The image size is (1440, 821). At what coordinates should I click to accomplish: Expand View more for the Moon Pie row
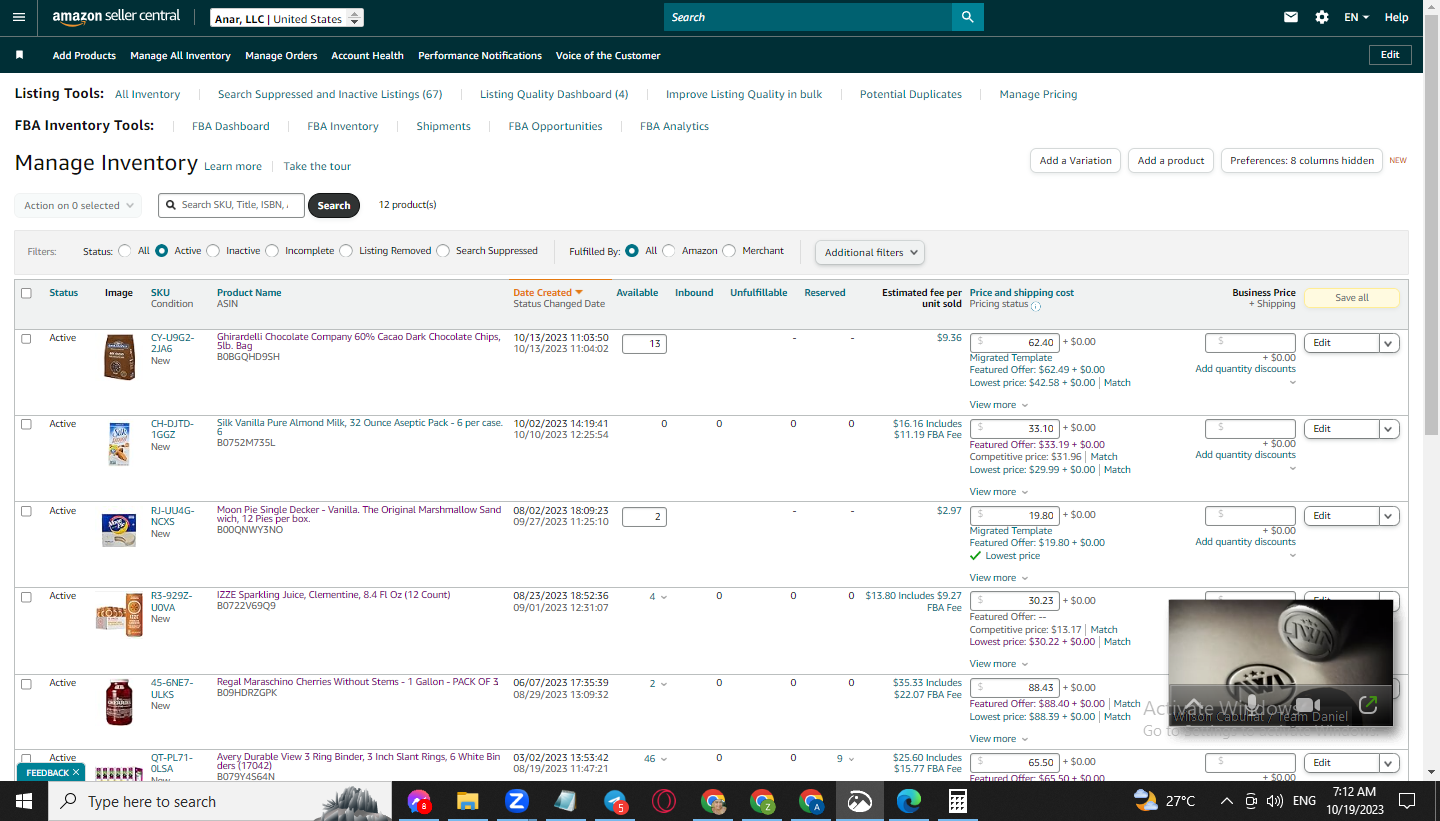[998, 578]
